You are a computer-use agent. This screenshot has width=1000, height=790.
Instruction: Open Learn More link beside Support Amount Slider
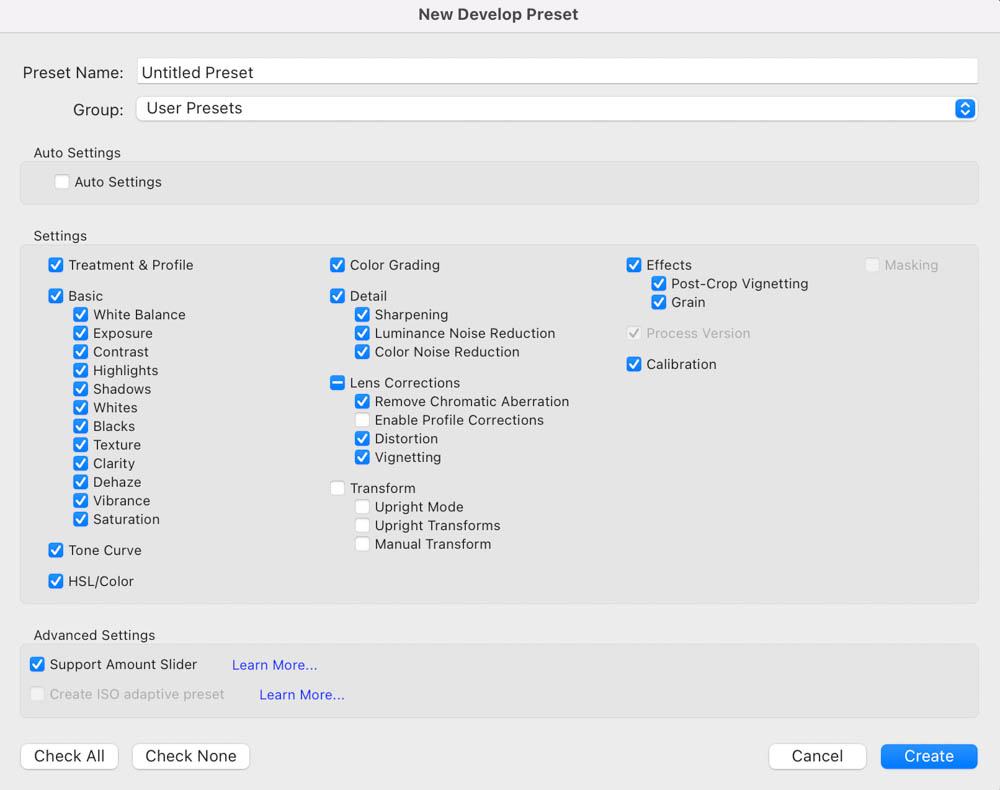(x=274, y=665)
